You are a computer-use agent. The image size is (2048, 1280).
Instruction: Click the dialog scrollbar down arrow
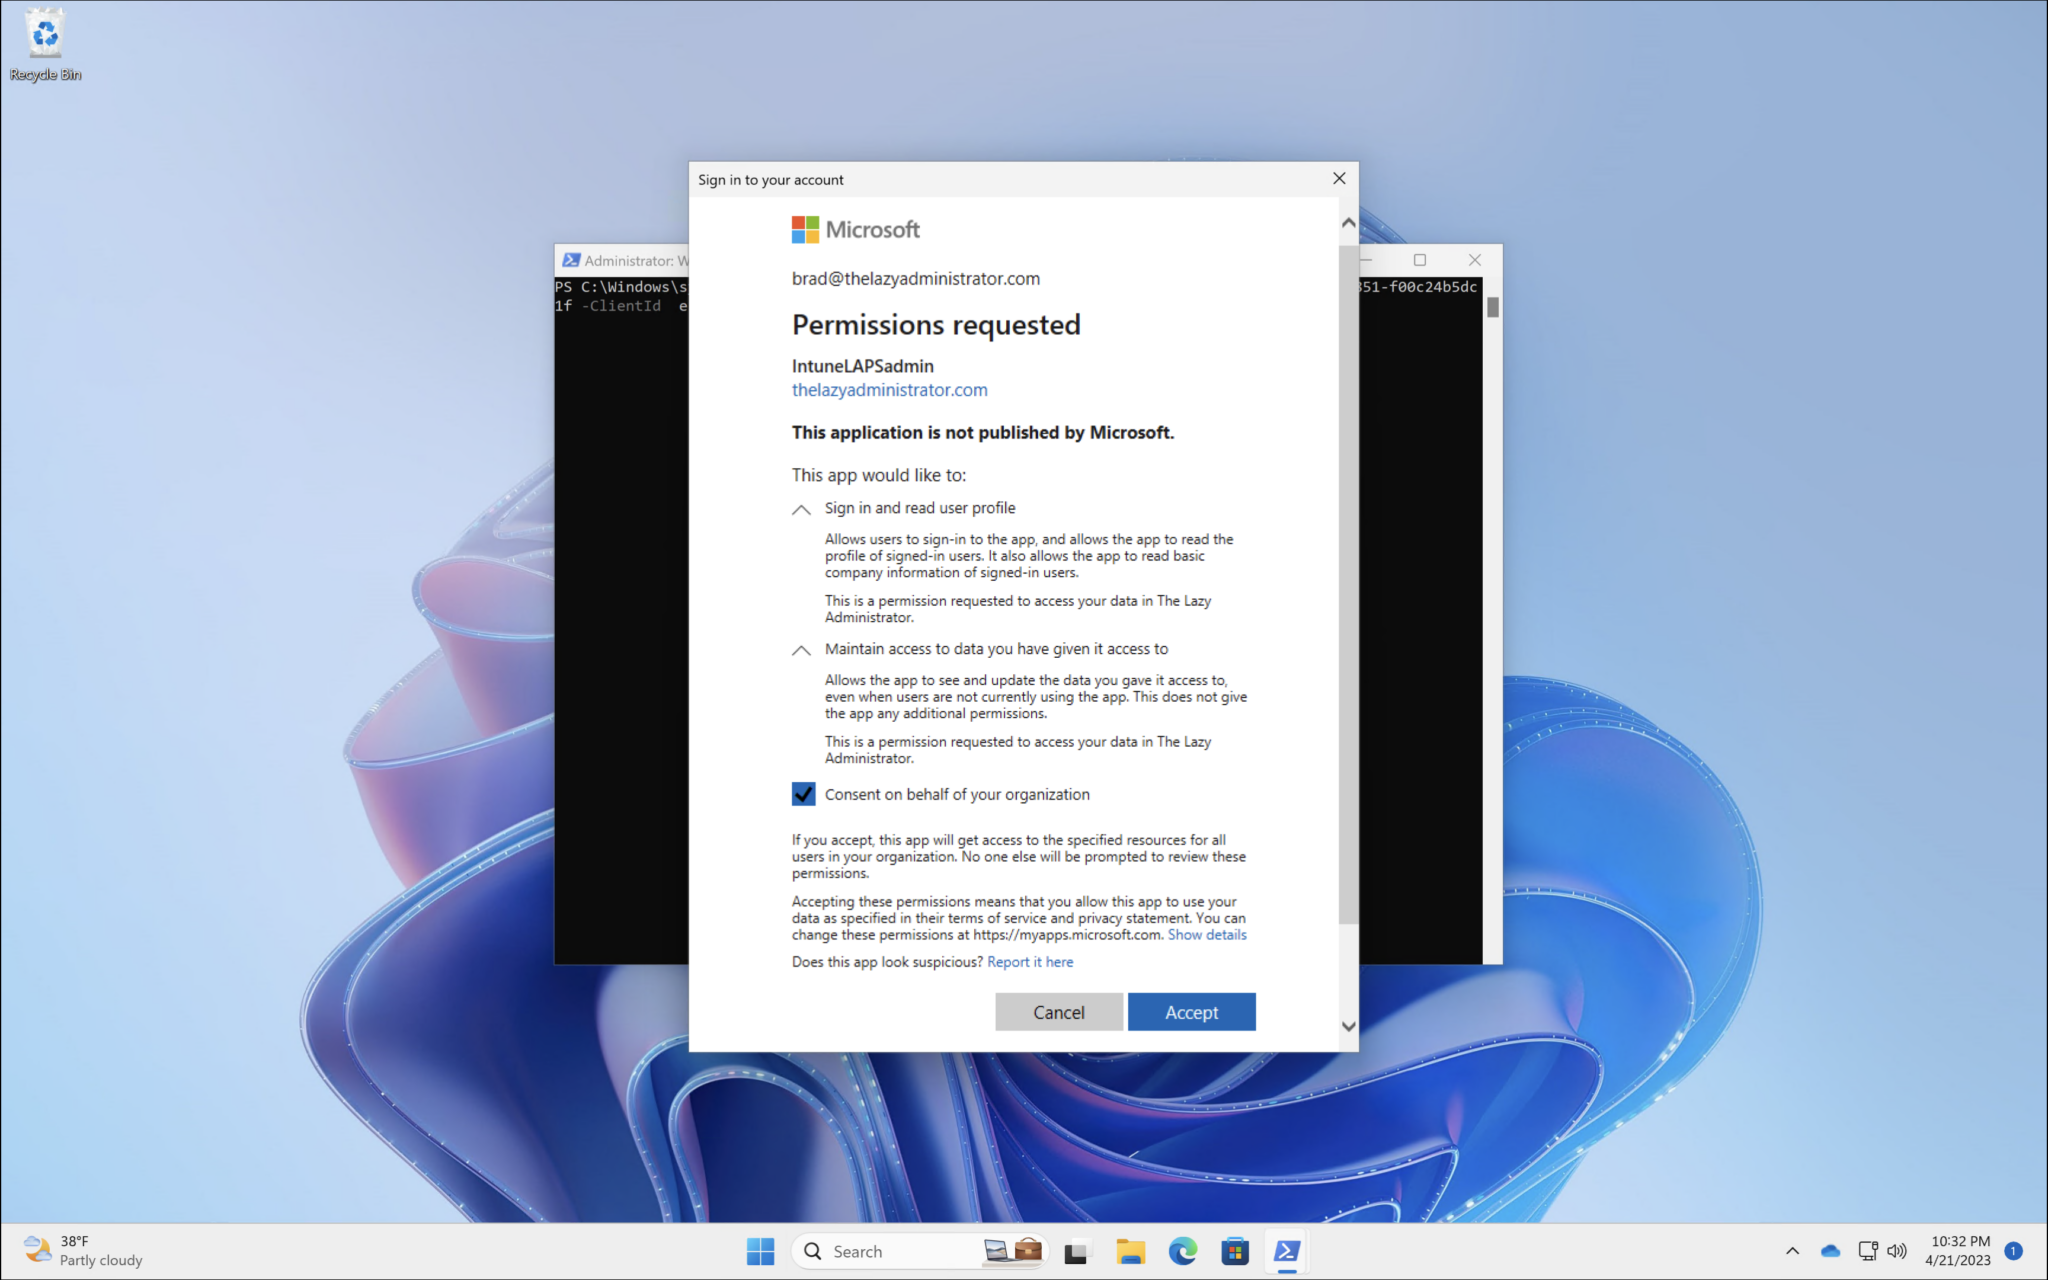(1348, 1026)
